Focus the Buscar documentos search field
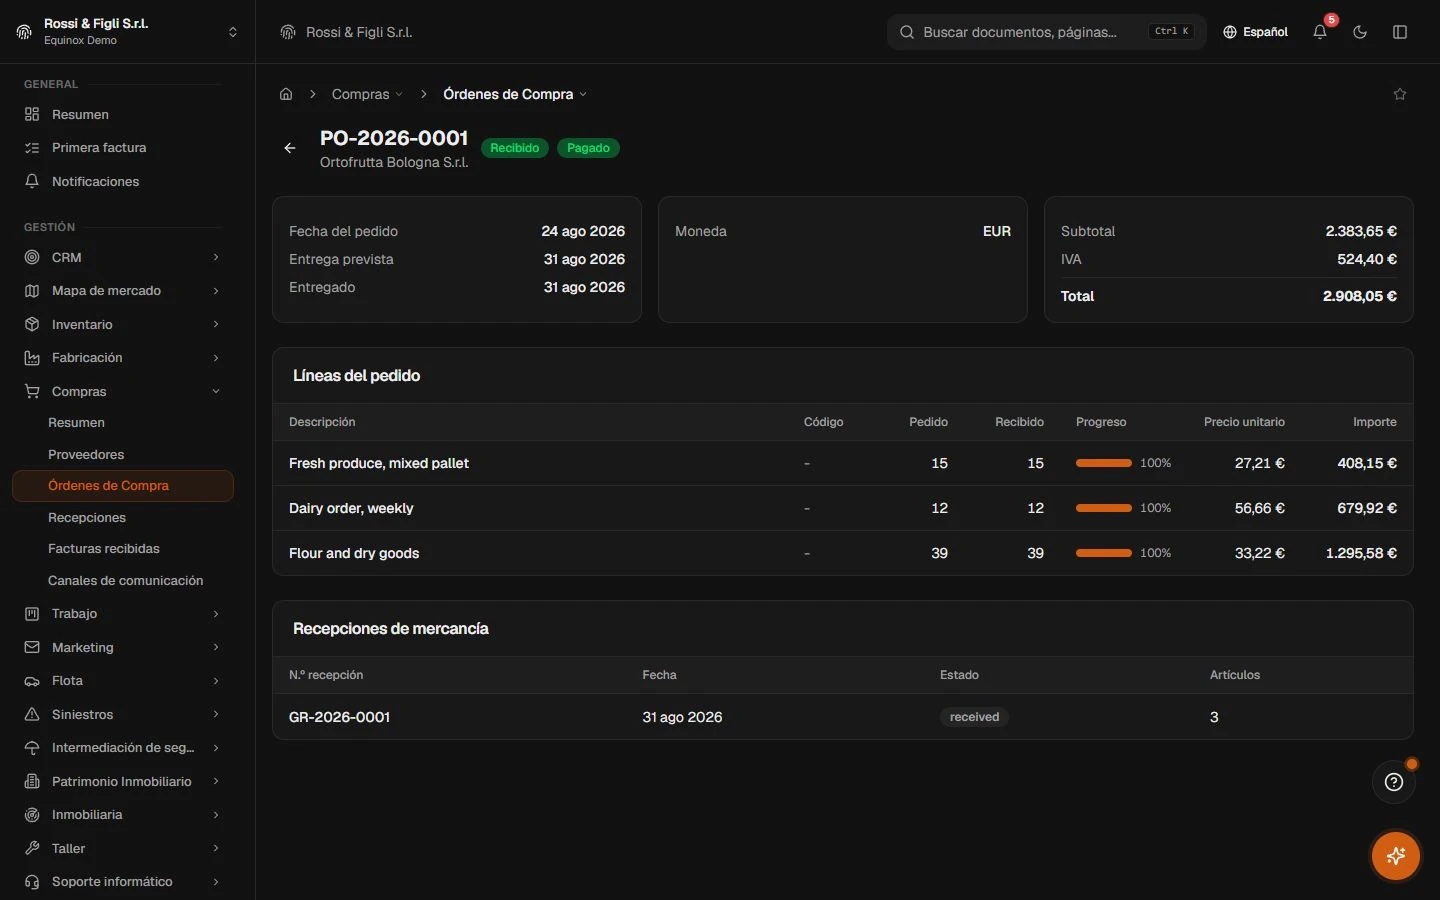The image size is (1440, 900). [x=1046, y=32]
